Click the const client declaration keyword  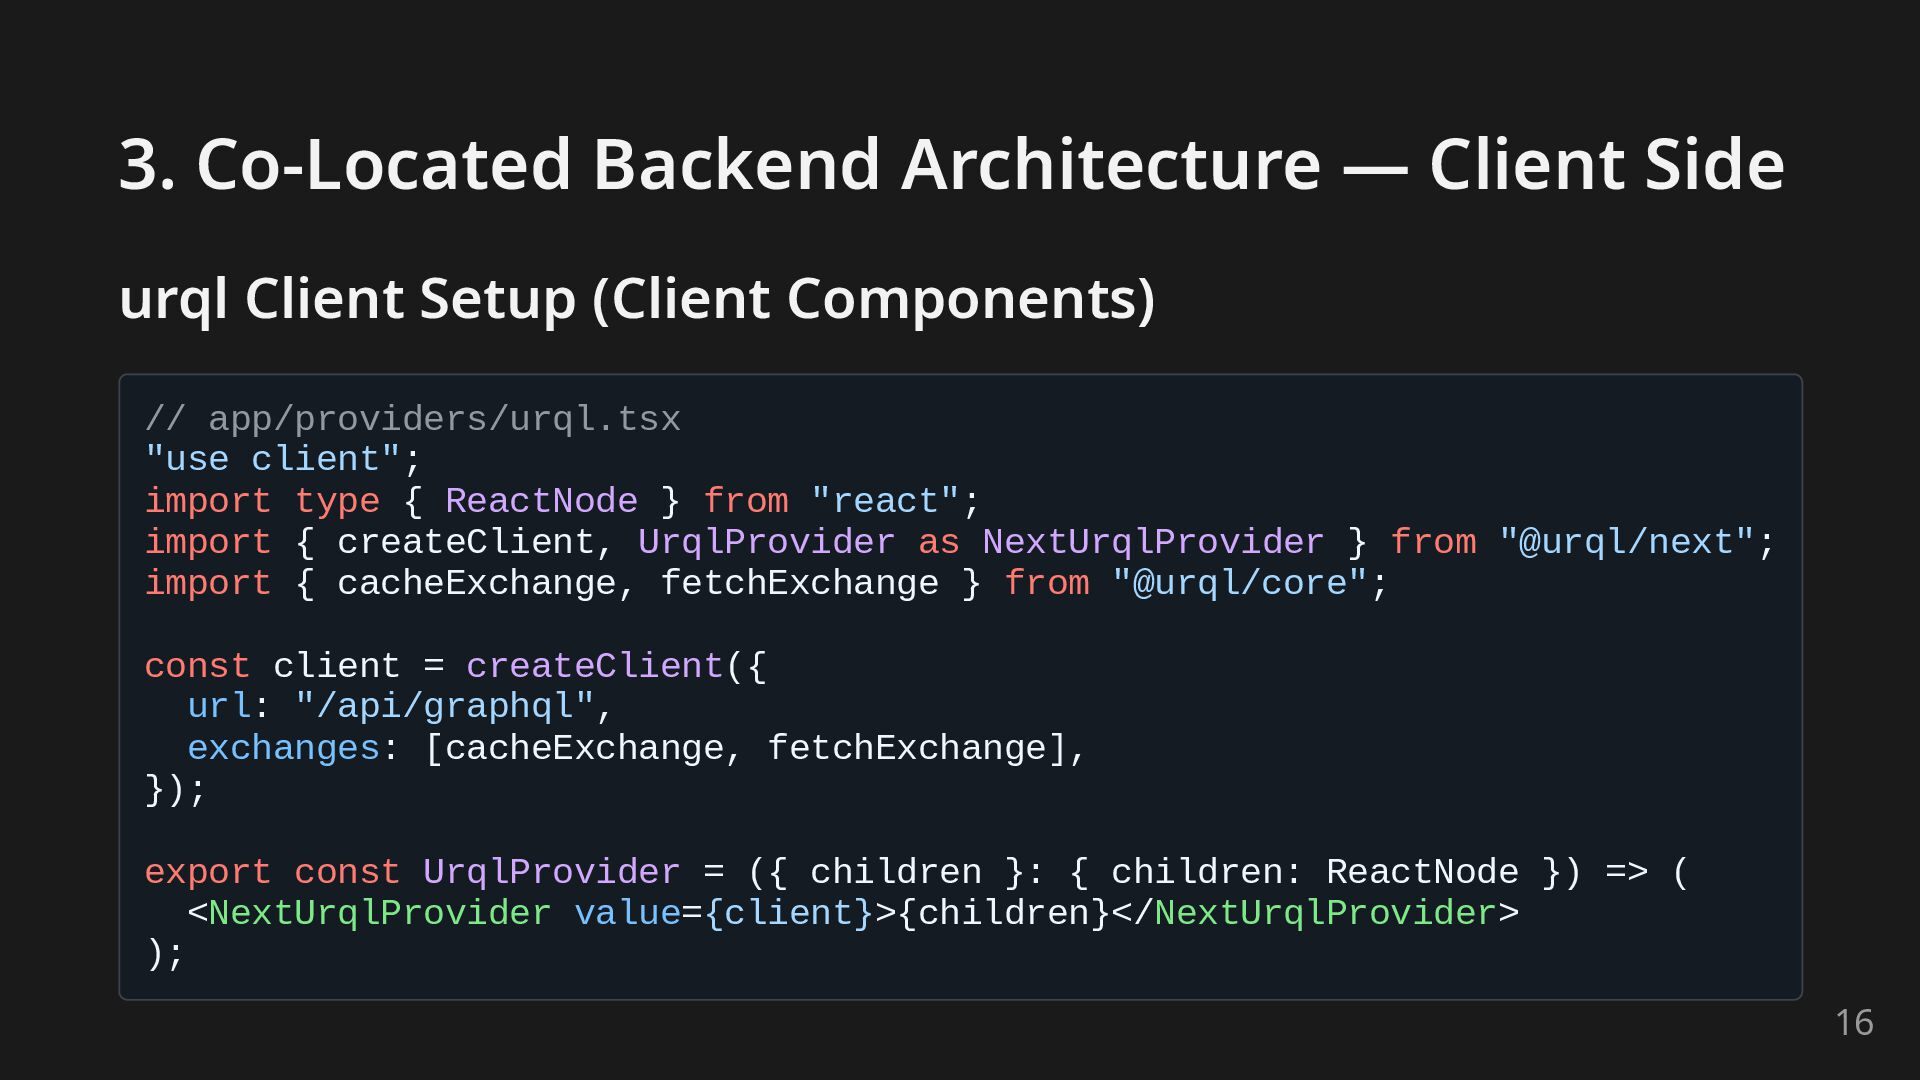[x=196, y=666]
